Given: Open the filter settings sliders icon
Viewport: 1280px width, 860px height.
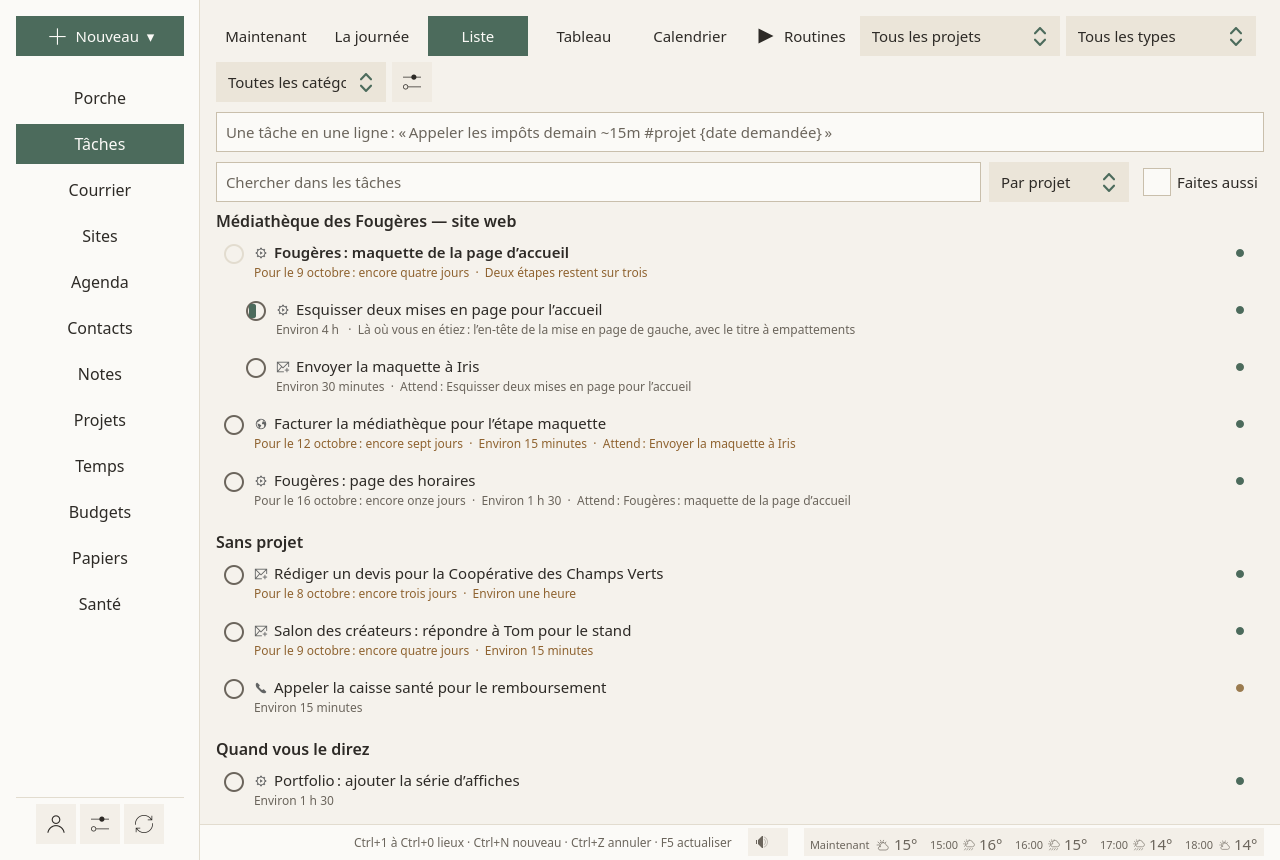Looking at the screenshot, I should 412,82.
